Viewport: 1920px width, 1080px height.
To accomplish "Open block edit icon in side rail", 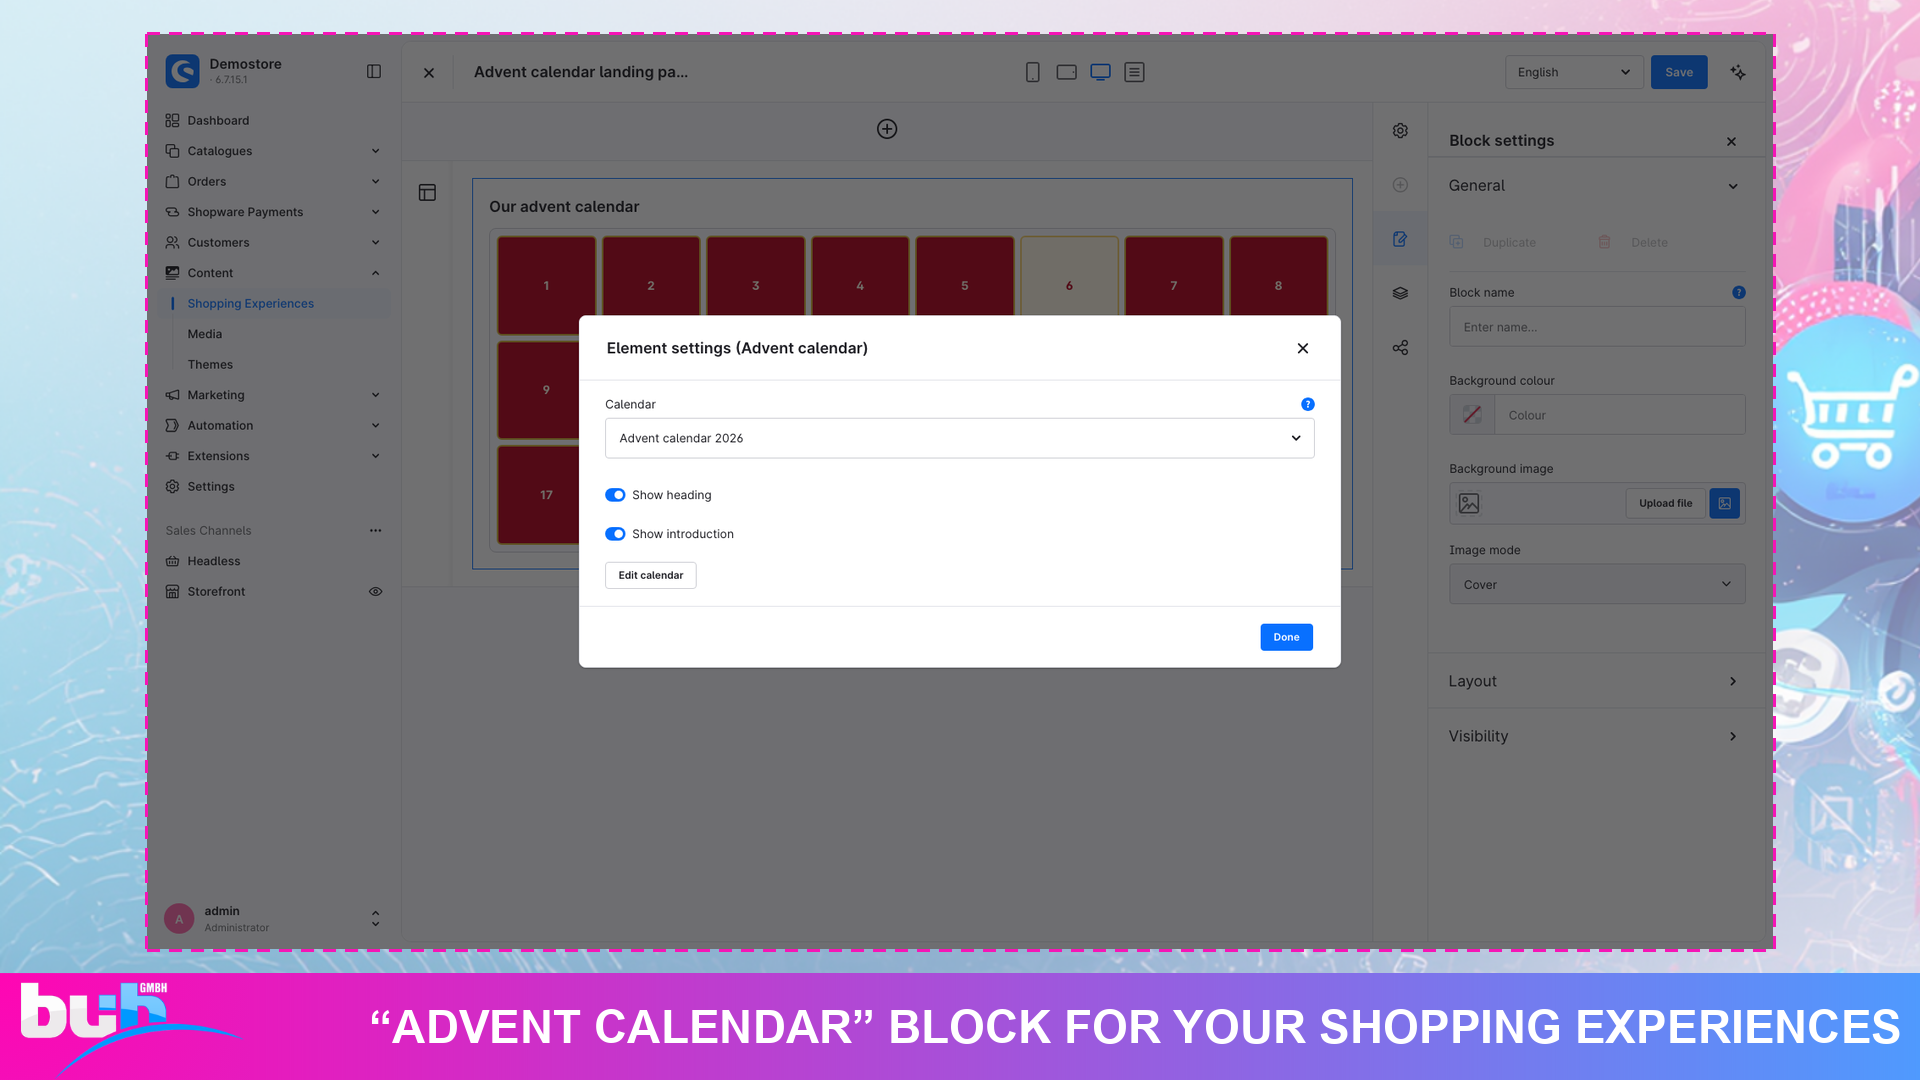I will 1400,239.
